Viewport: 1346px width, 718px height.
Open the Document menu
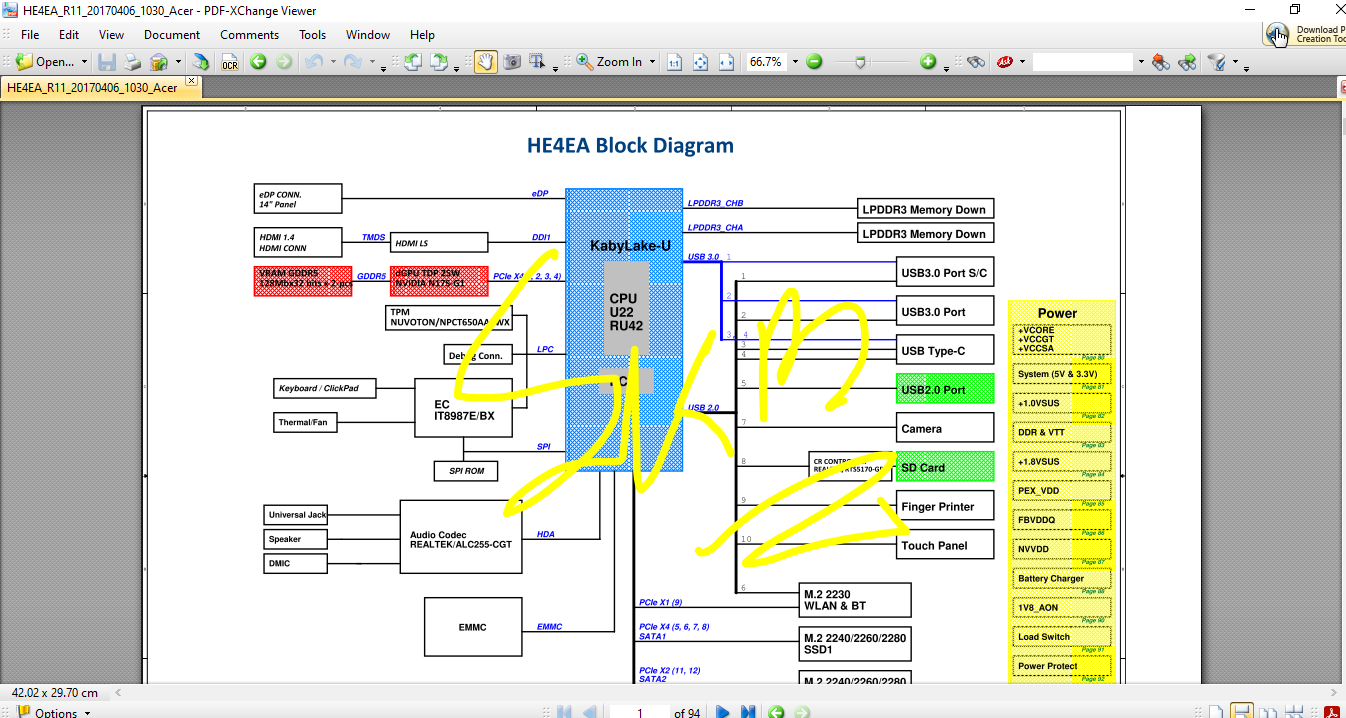click(x=172, y=35)
